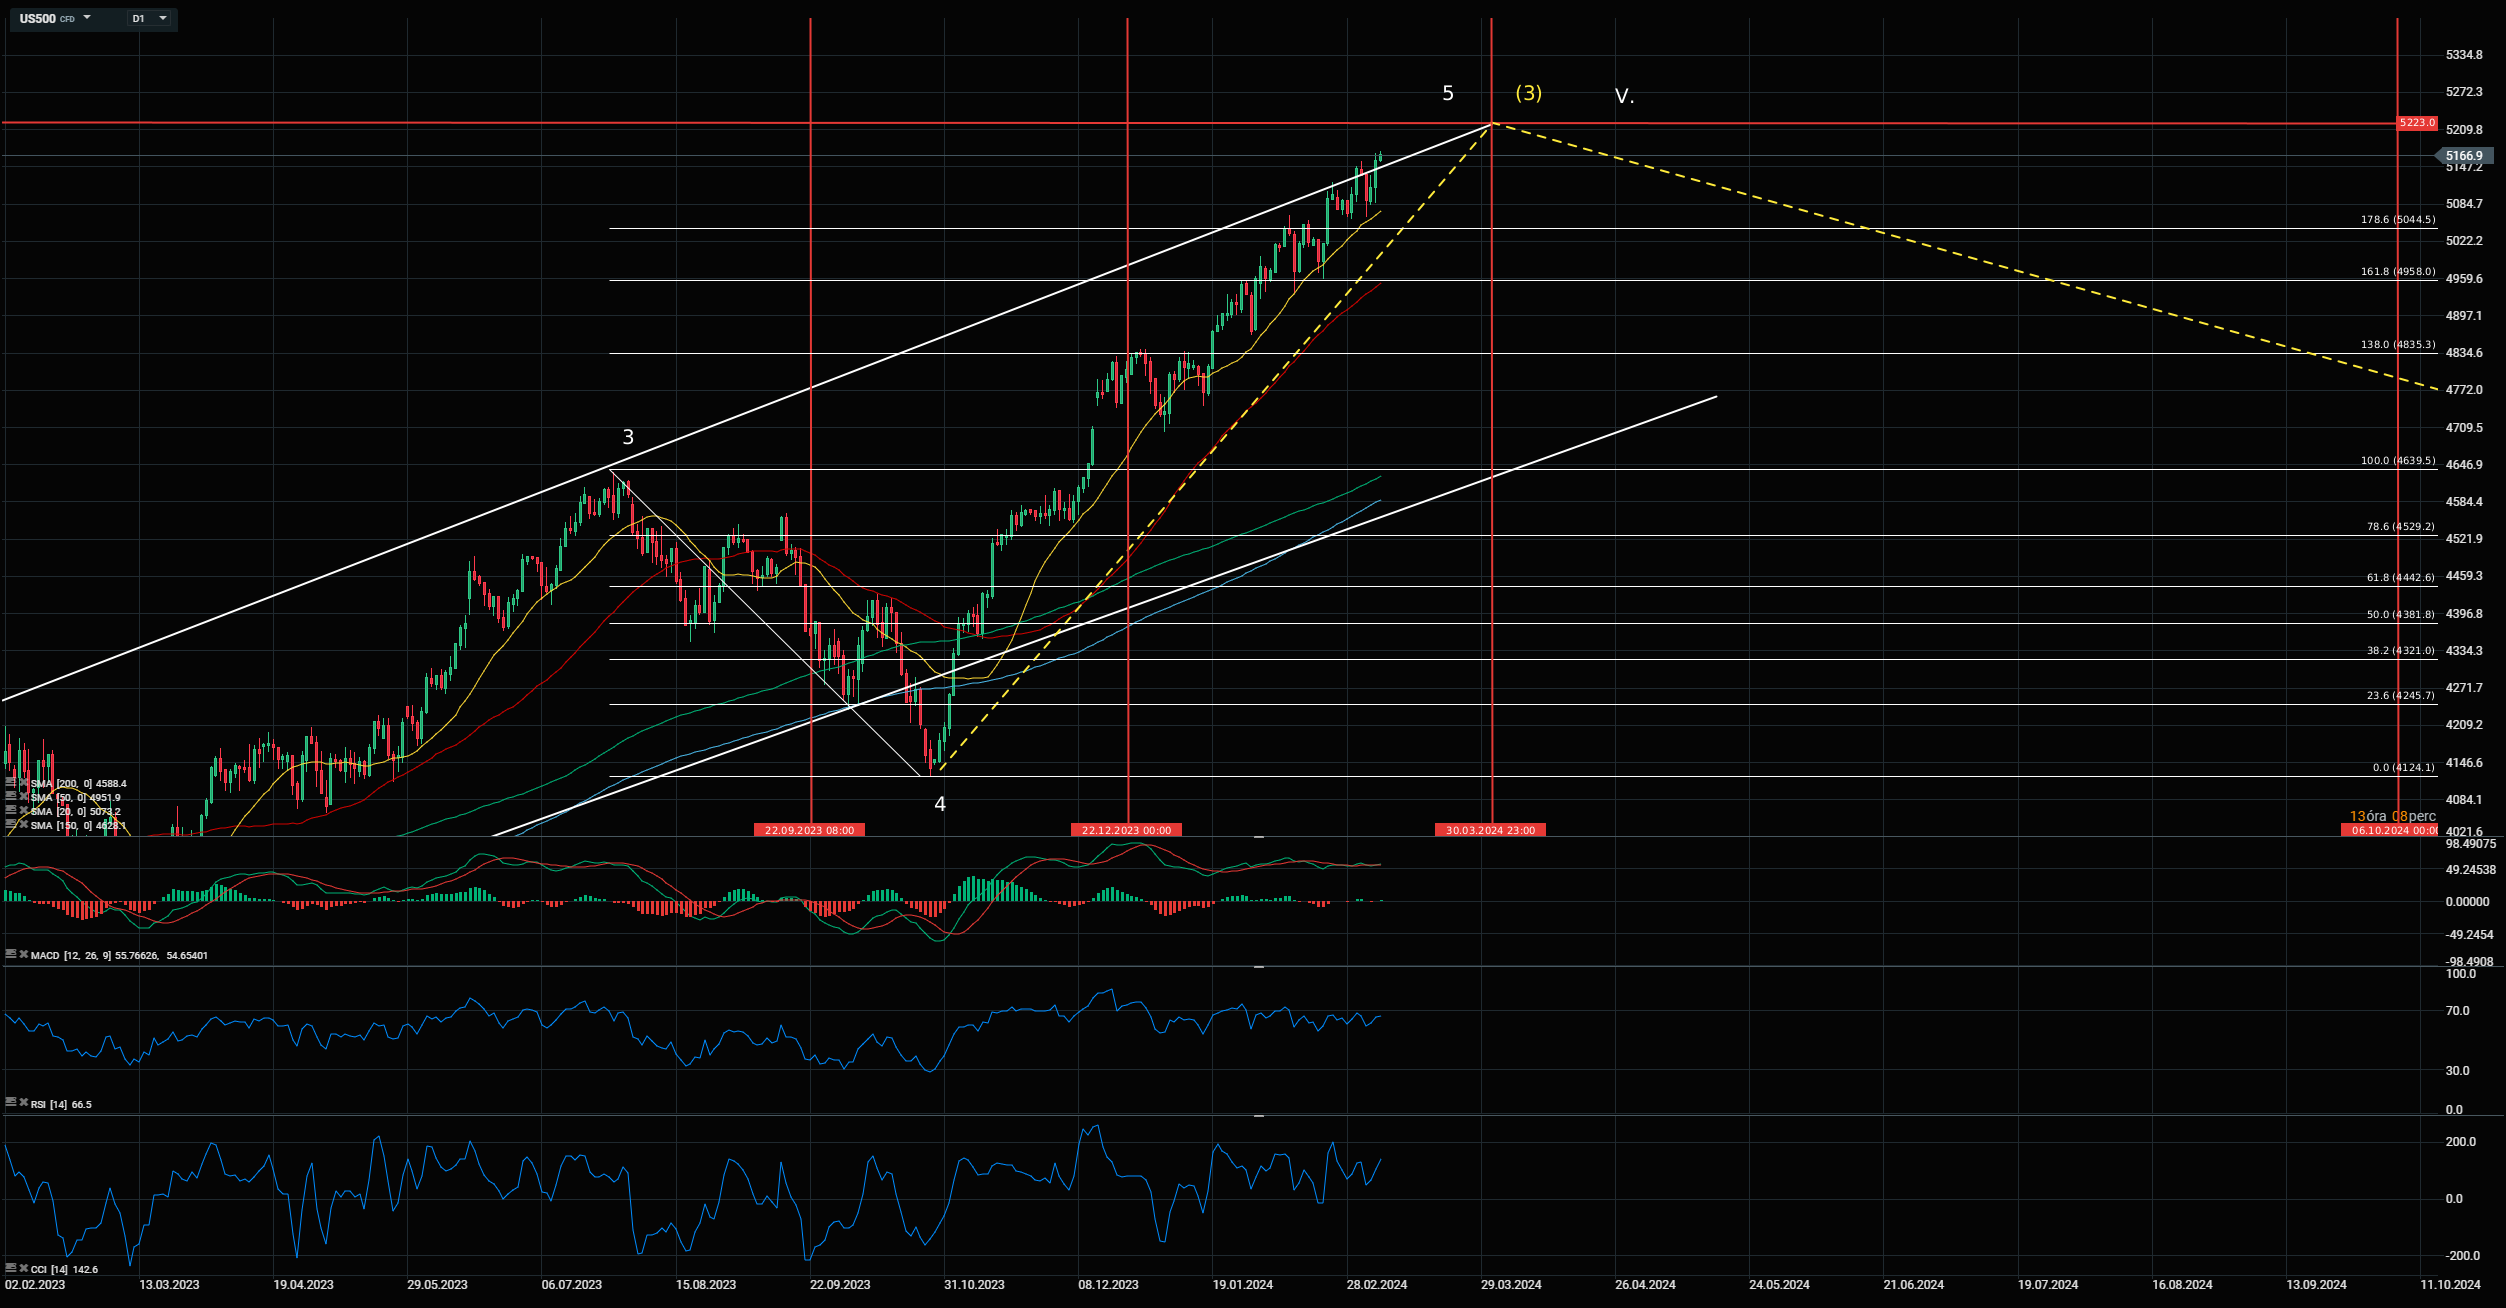This screenshot has width=2506, height=1308.
Task: Remove the MACD indicator with X
Action: (23, 955)
